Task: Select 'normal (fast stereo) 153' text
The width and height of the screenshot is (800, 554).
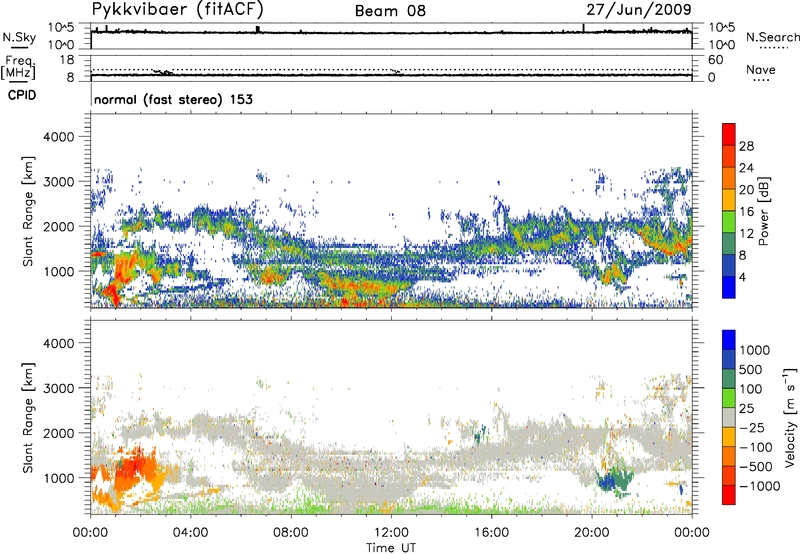Action: pyautogui.click(x=173, y=99)
